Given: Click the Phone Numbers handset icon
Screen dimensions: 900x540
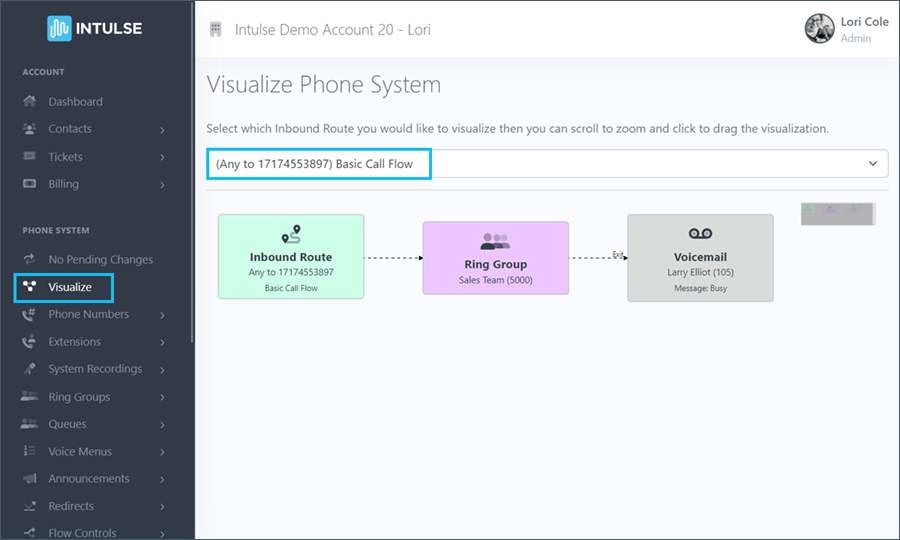Looking at the screenshot, I should pyautogui.click(x=29, y=314).
